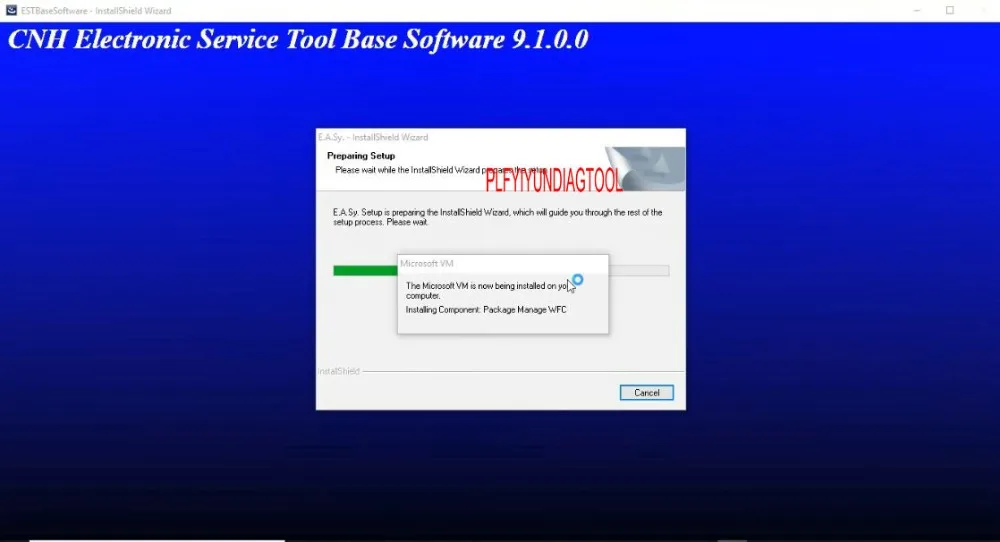Click the 'Preparing Setup' heading text
The height and width of the screenshot is (542, 1000).
click(x=361, y=156)
